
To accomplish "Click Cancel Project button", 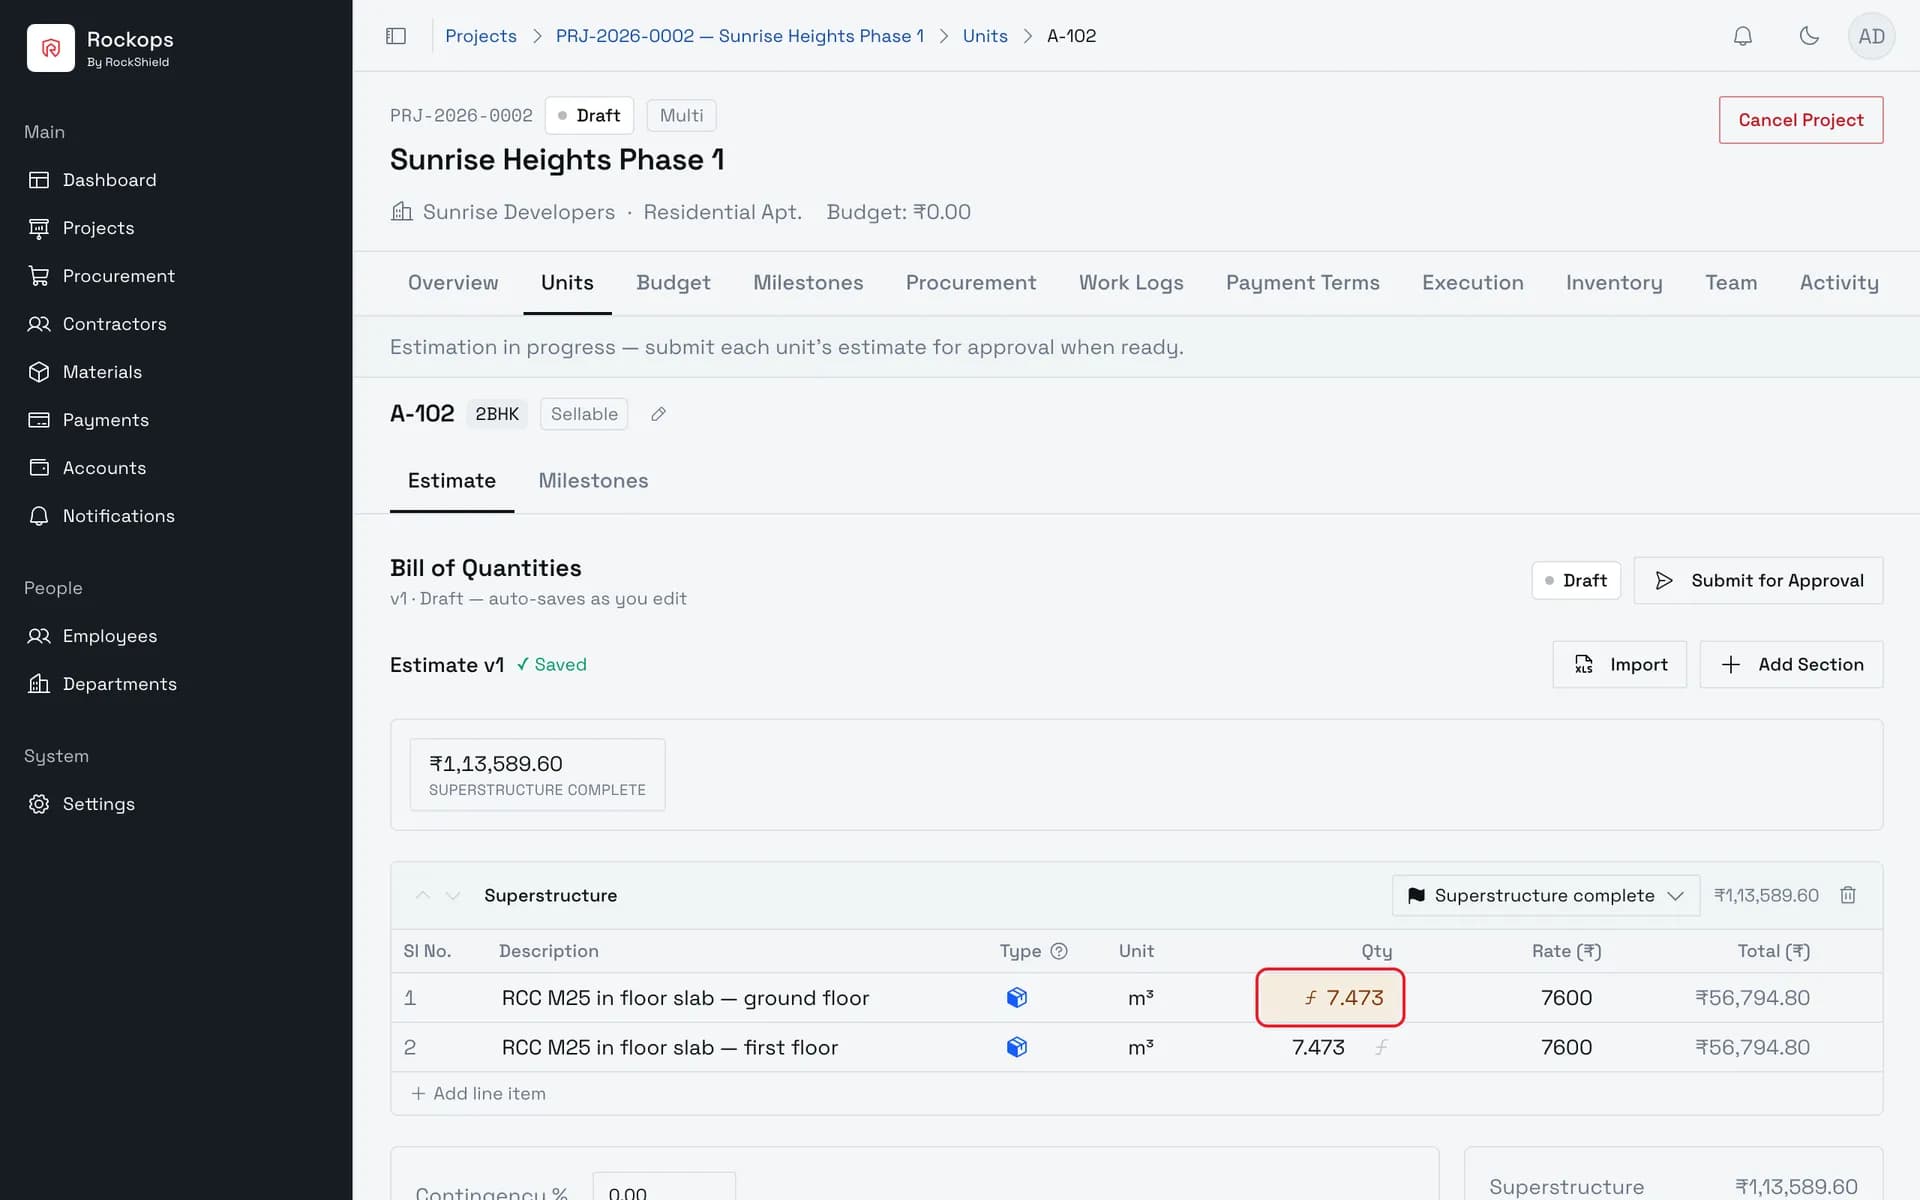I will (1800, 120).
